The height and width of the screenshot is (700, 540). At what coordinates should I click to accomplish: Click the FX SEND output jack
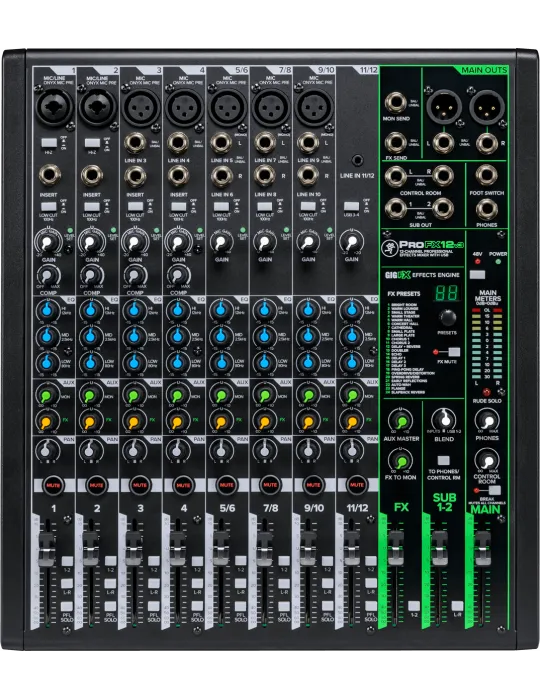[x=395, y=142]
